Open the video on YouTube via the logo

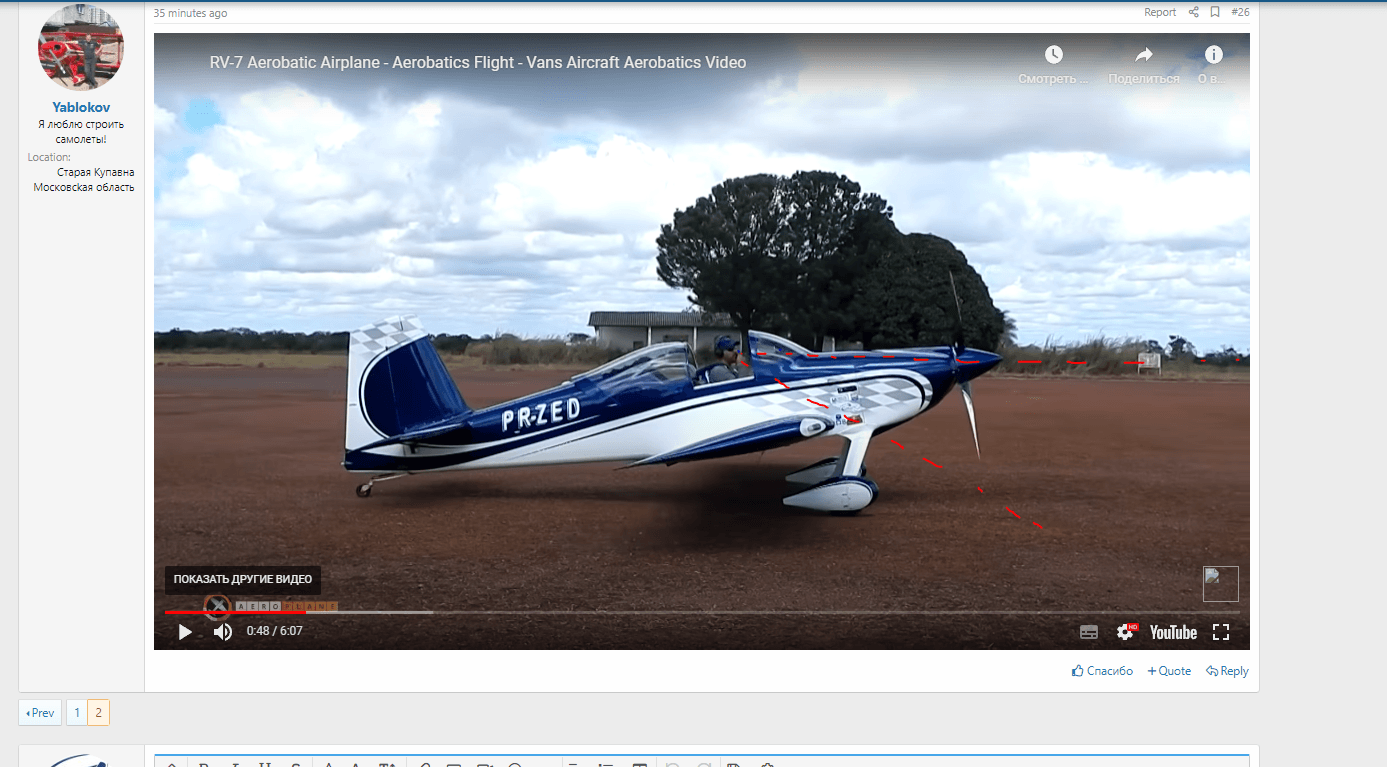click(x=1173, y=632)
